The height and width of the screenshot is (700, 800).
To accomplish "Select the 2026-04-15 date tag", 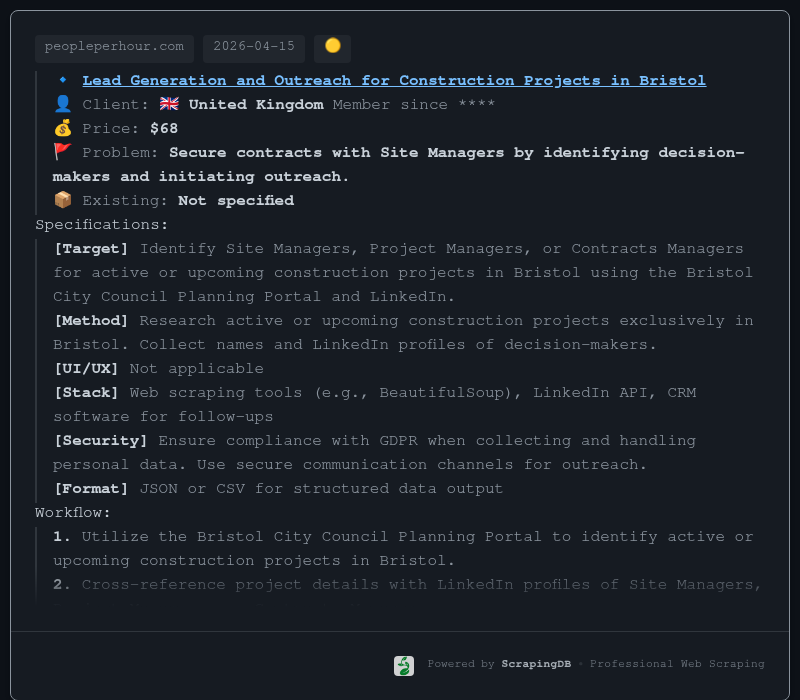I will [254, 47].
